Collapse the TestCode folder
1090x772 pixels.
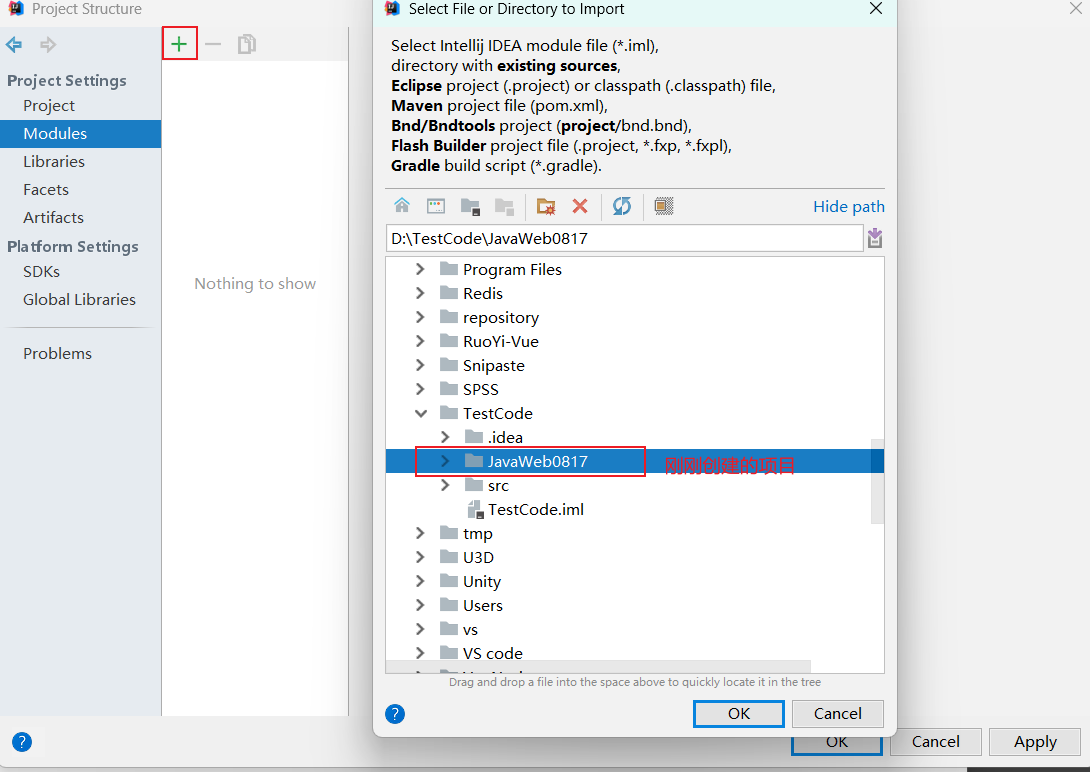[421, 413]
